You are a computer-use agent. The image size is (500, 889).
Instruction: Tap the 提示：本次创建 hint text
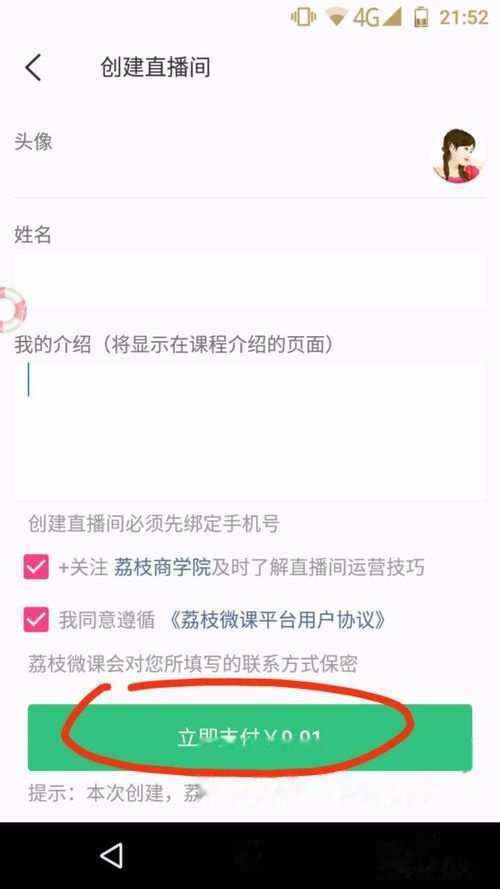(x=115, y=793)
